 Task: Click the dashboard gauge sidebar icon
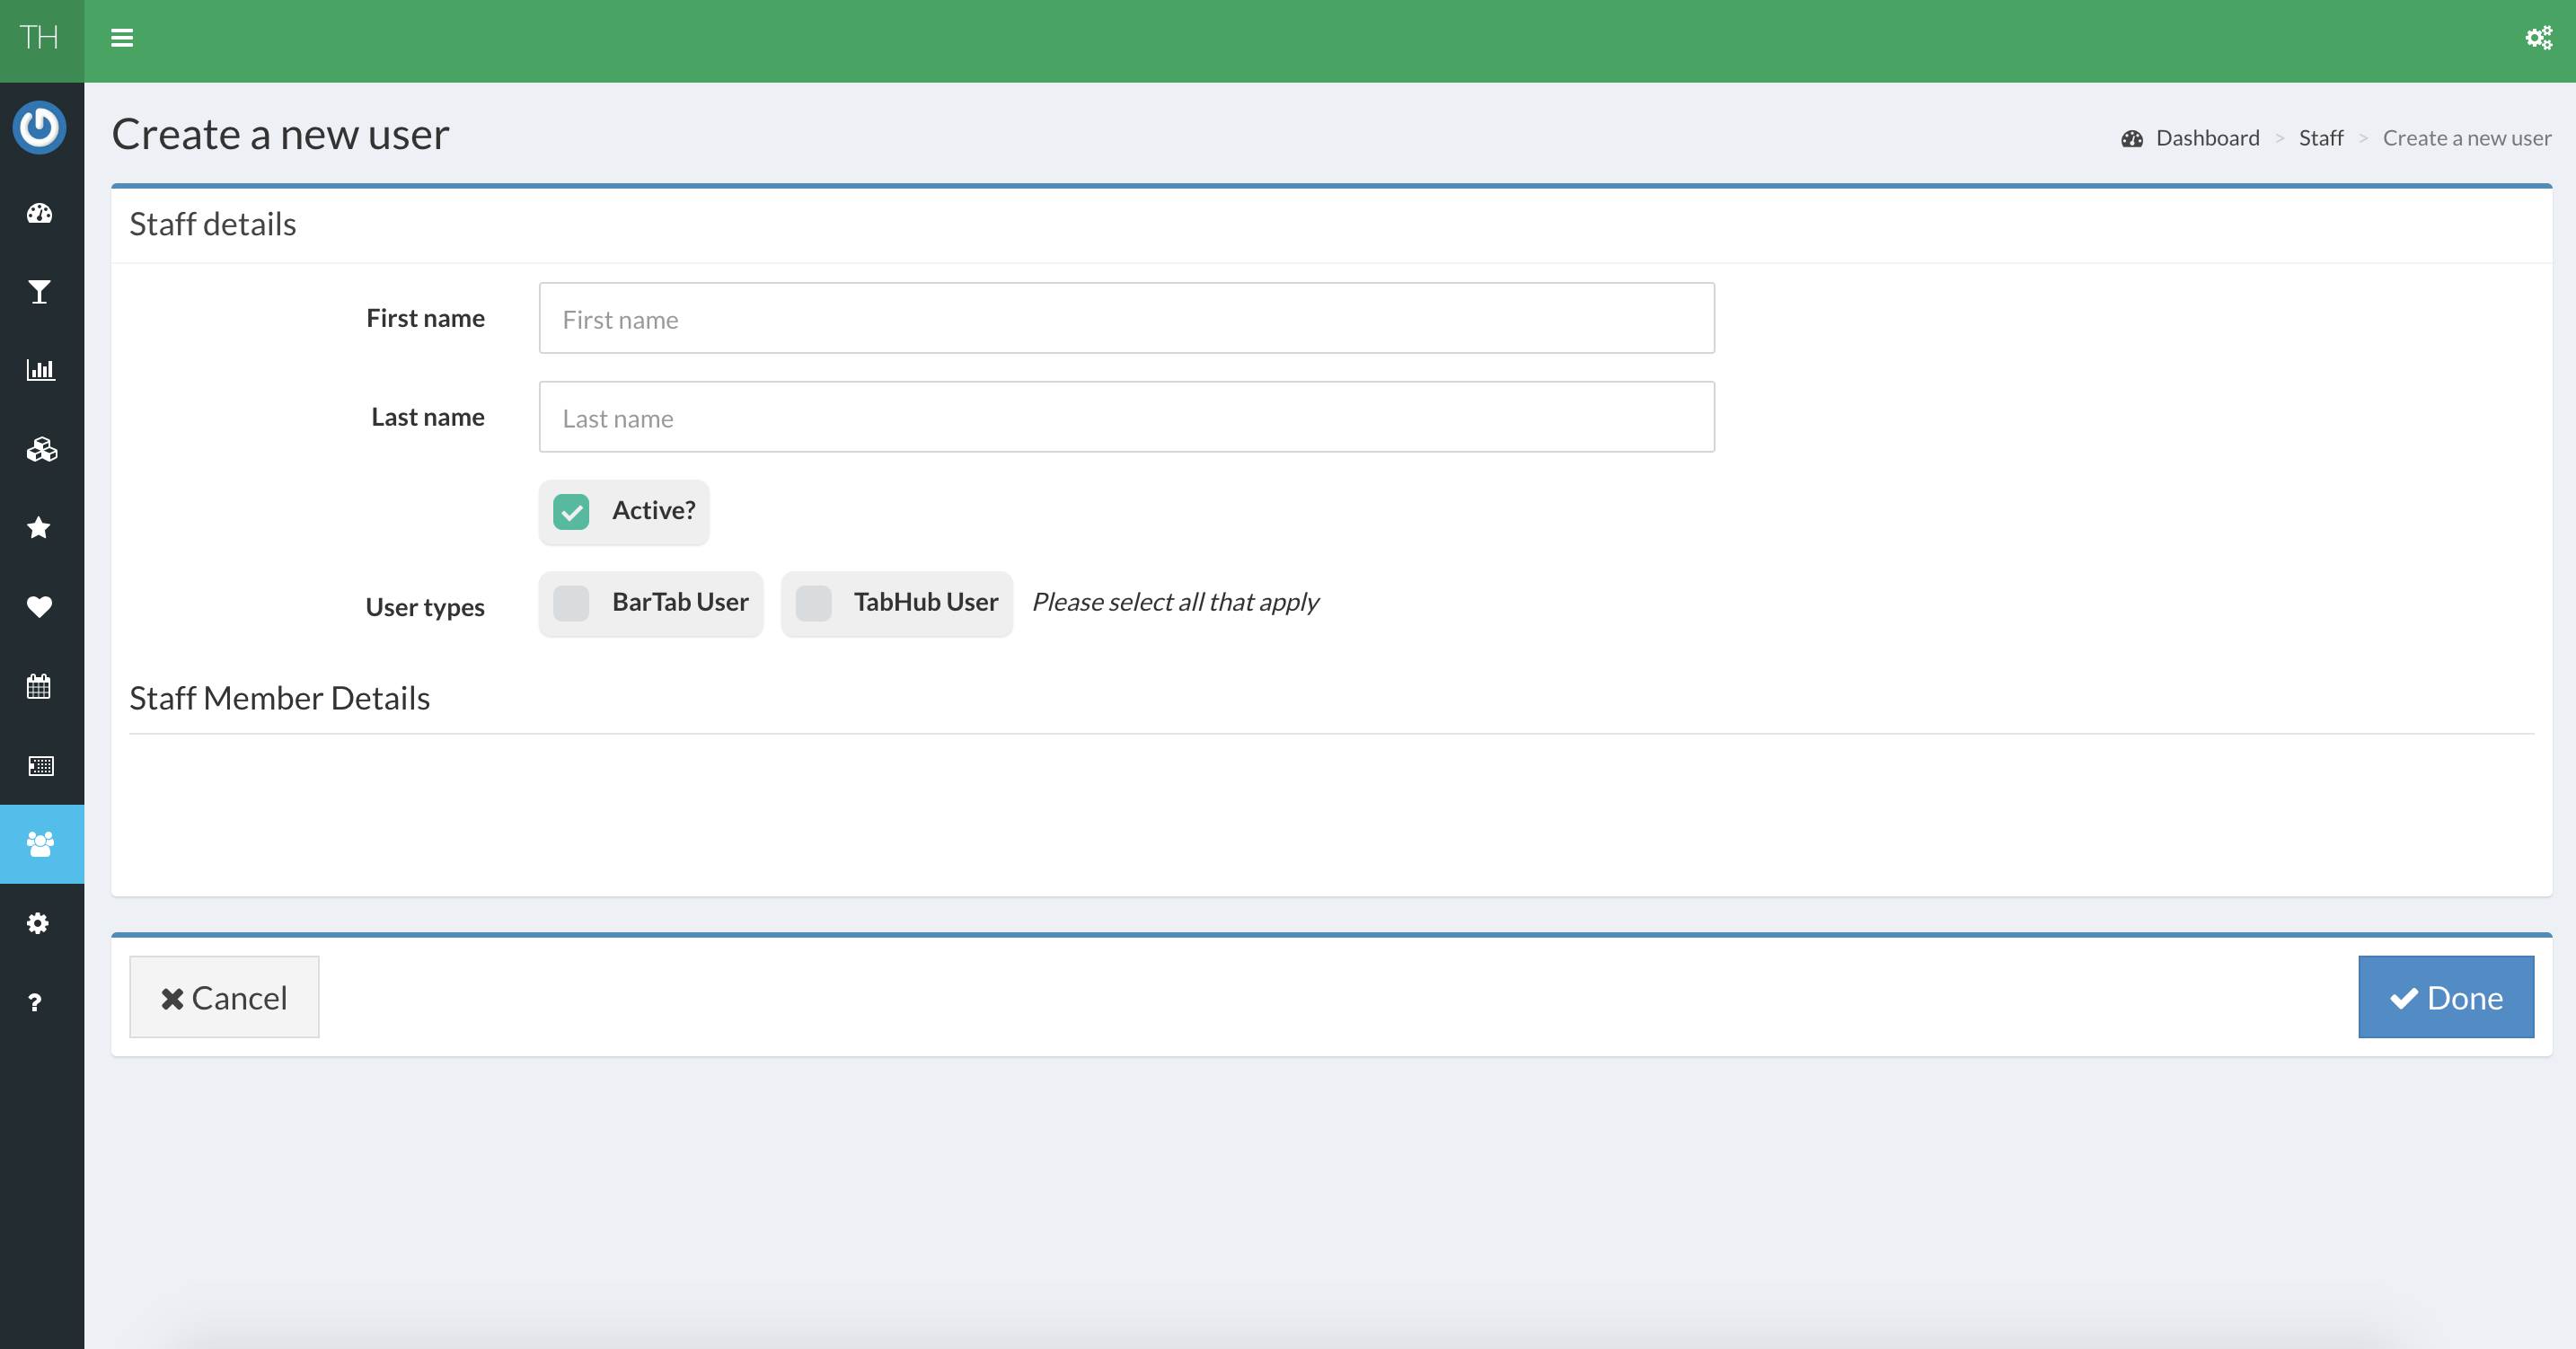[40, 213]
